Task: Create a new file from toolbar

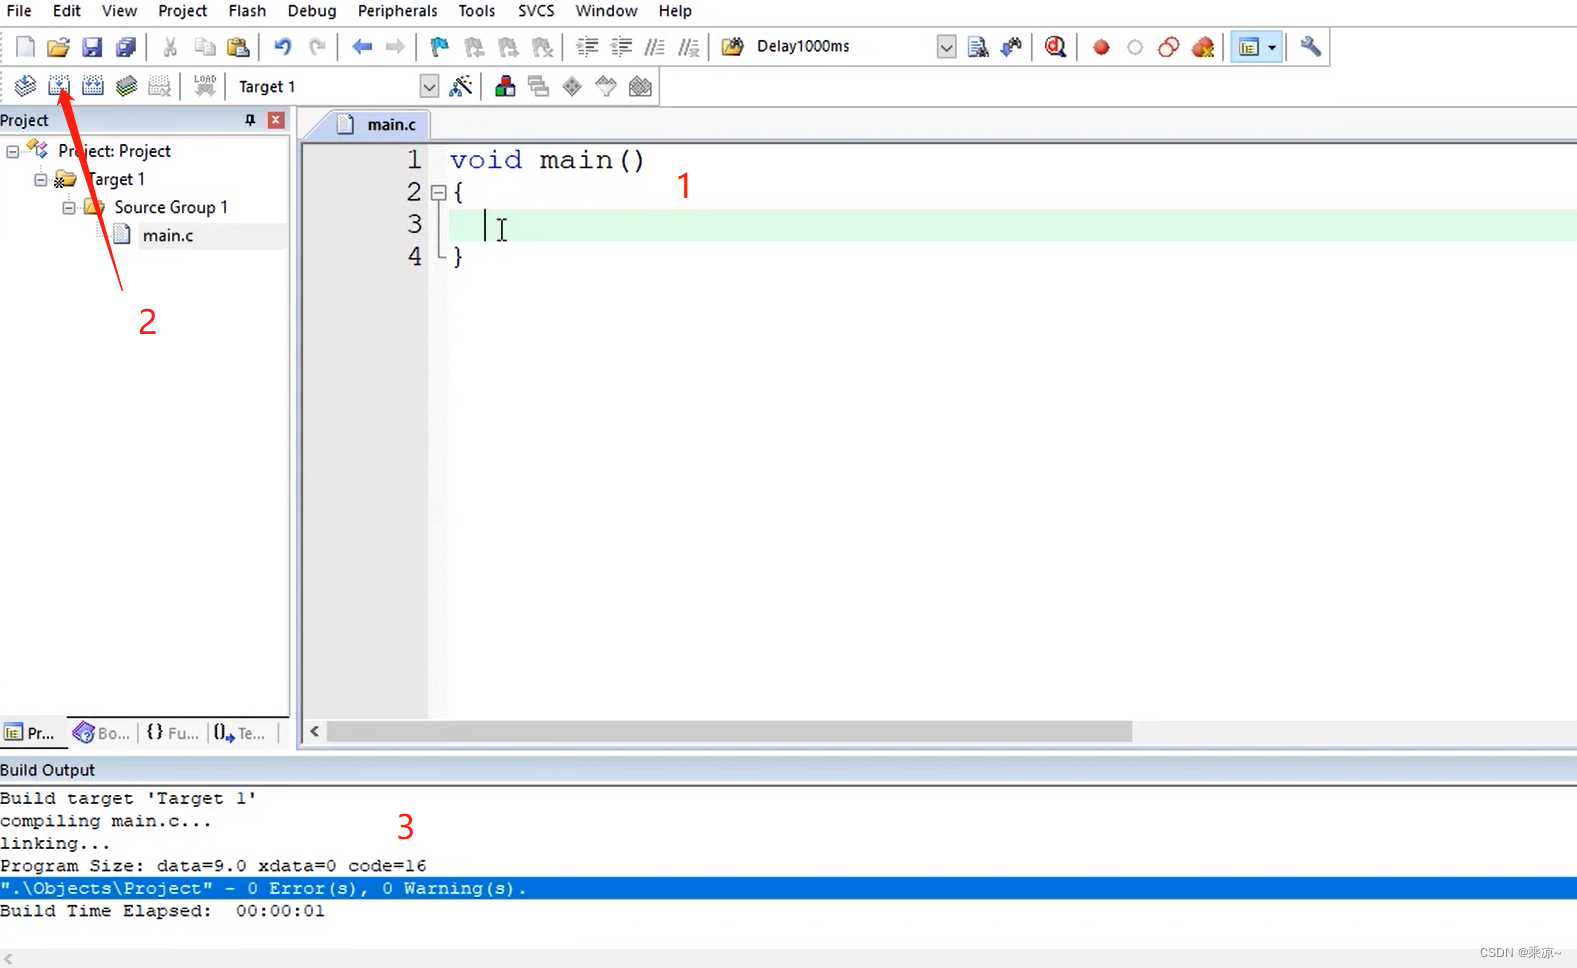Action: (25, 47)
